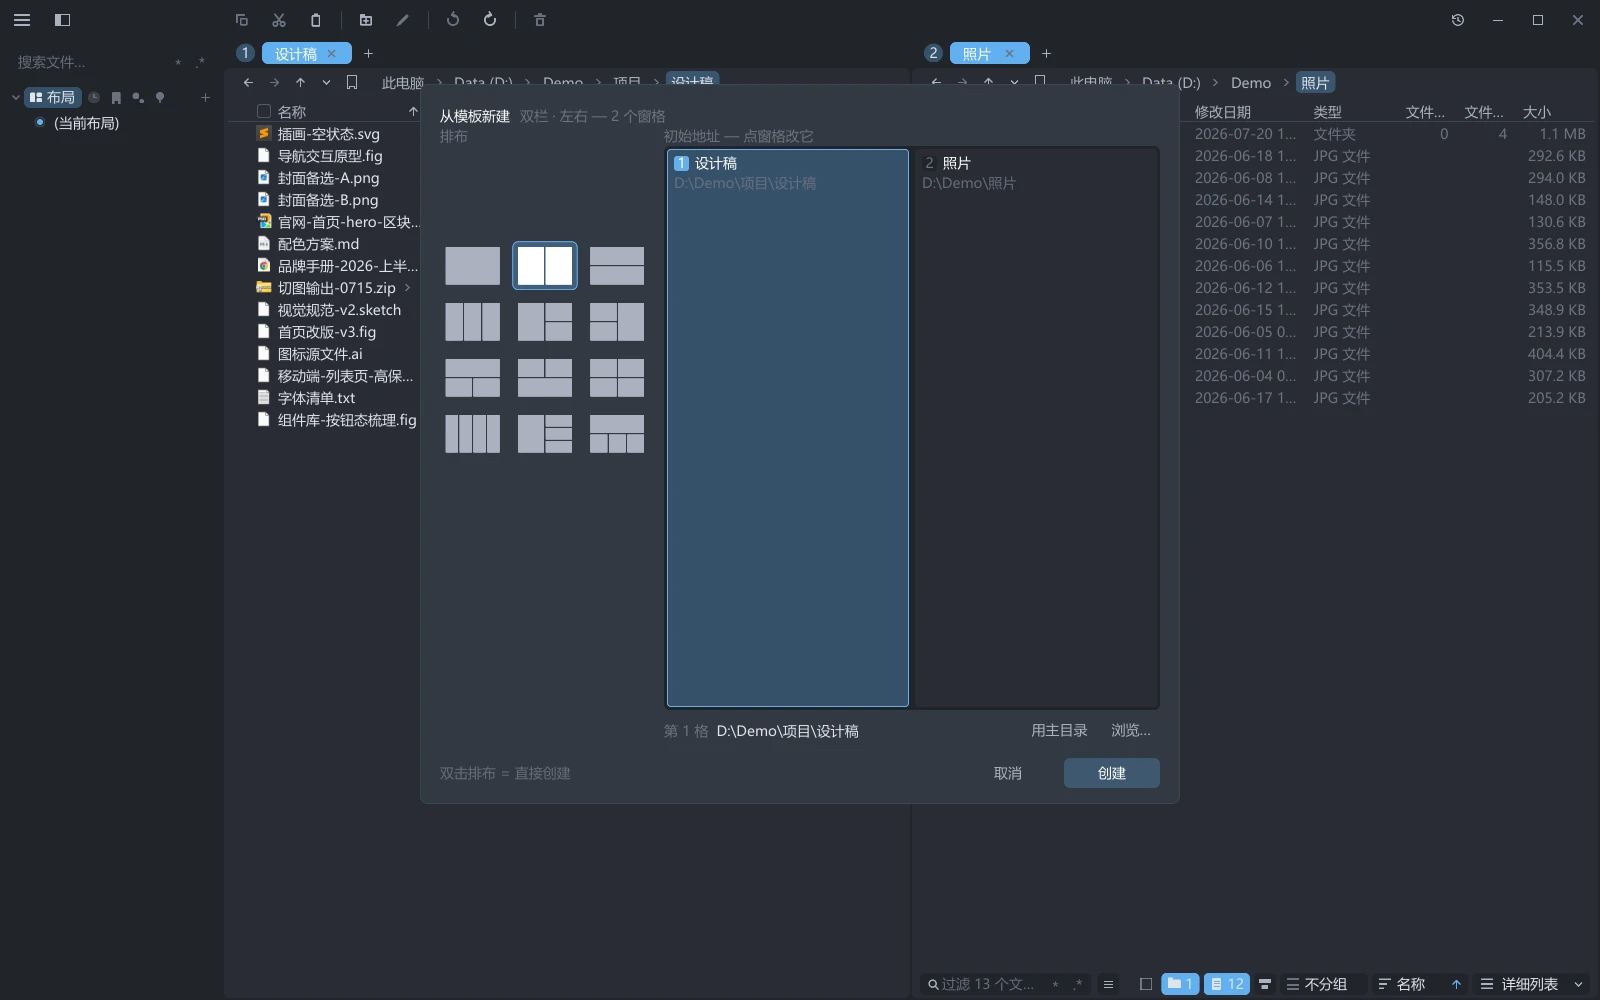Click the 取消 button
1600x1000 pixels.
1008,773
